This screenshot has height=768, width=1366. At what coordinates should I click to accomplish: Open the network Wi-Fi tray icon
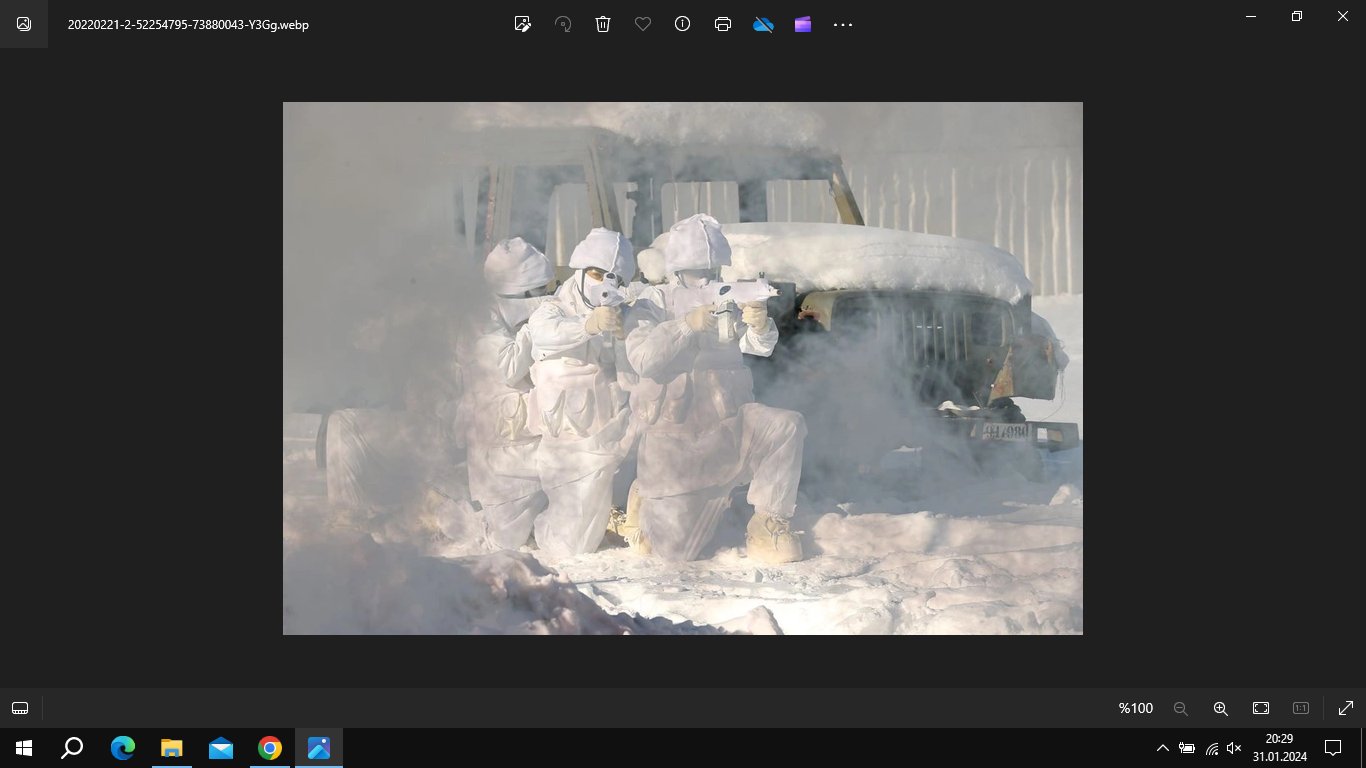[x=1212, y=748]
